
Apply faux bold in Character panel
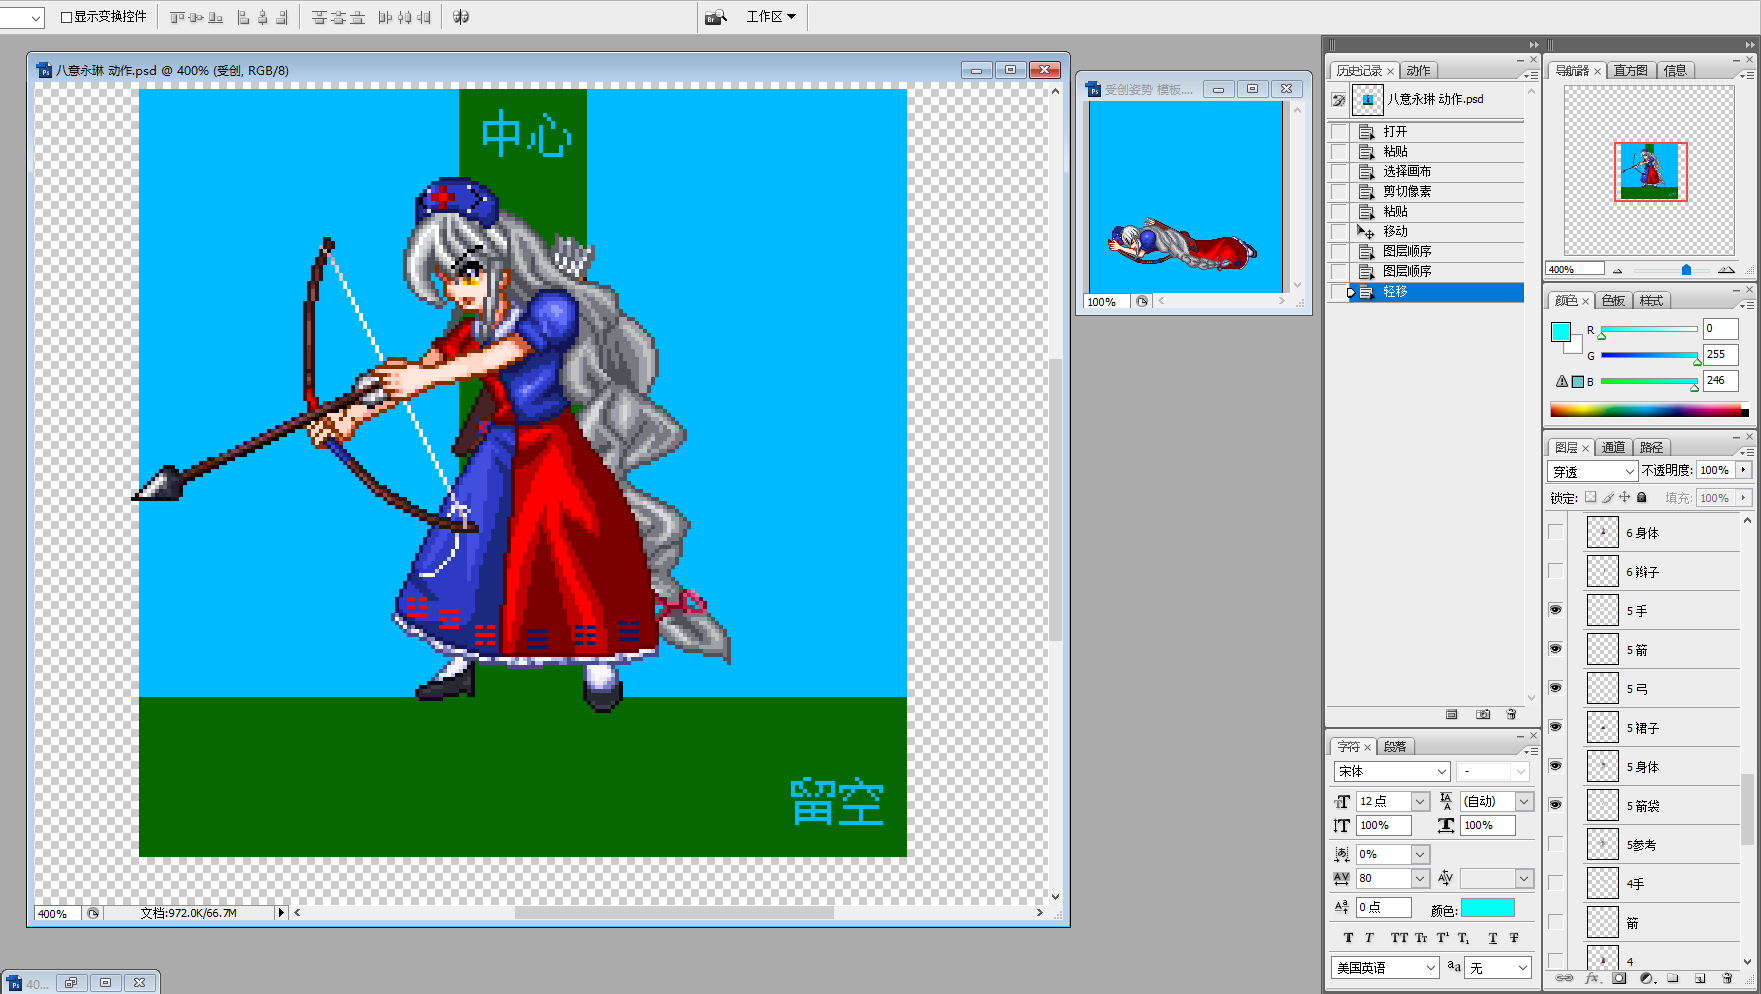pyautogui.click(x=1348, y=938)
